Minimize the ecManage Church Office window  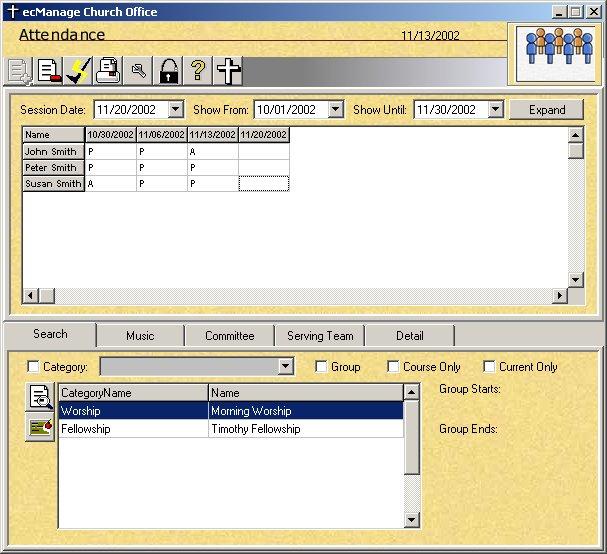tap(559, 12)
